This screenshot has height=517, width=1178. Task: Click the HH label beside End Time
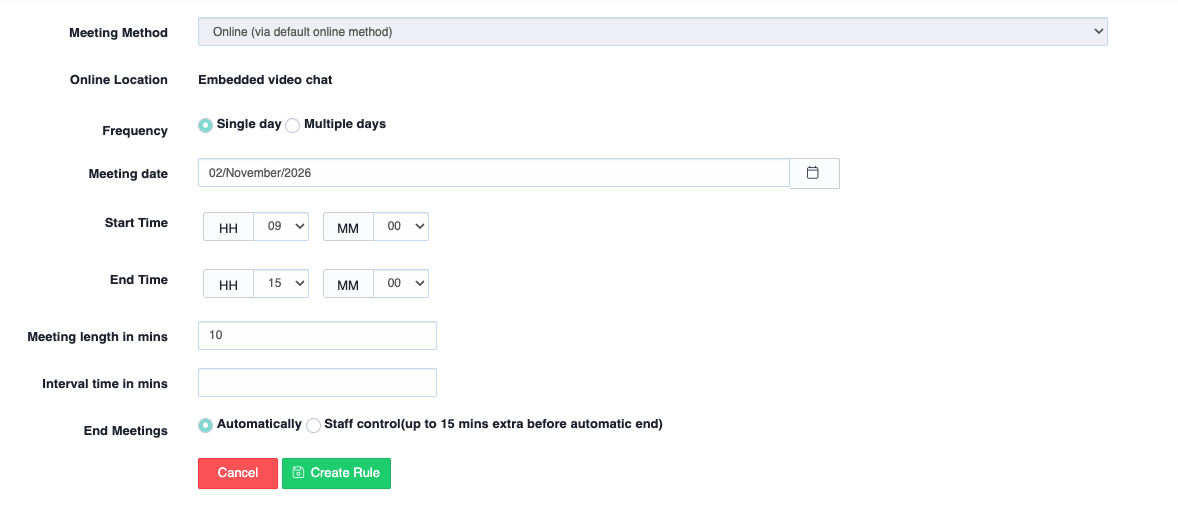pyautogui.click(x=228, y=285)
